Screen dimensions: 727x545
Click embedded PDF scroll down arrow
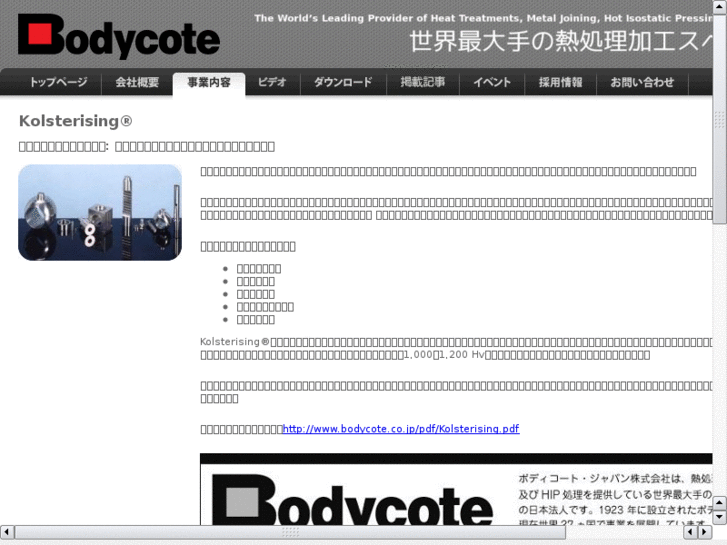(x=720, y=517)
